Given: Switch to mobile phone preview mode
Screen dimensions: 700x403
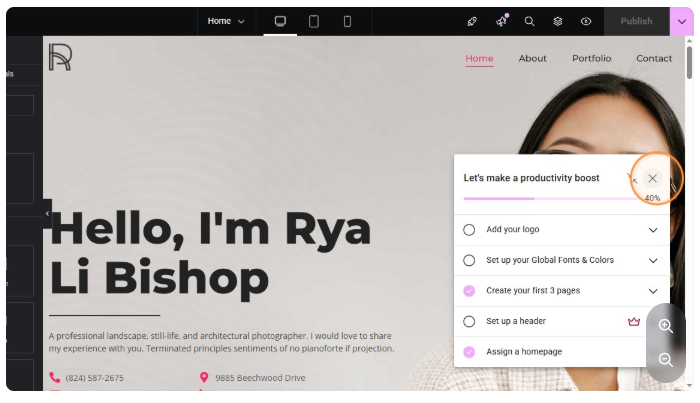Looking at the screenshot, I should (347, 21).
